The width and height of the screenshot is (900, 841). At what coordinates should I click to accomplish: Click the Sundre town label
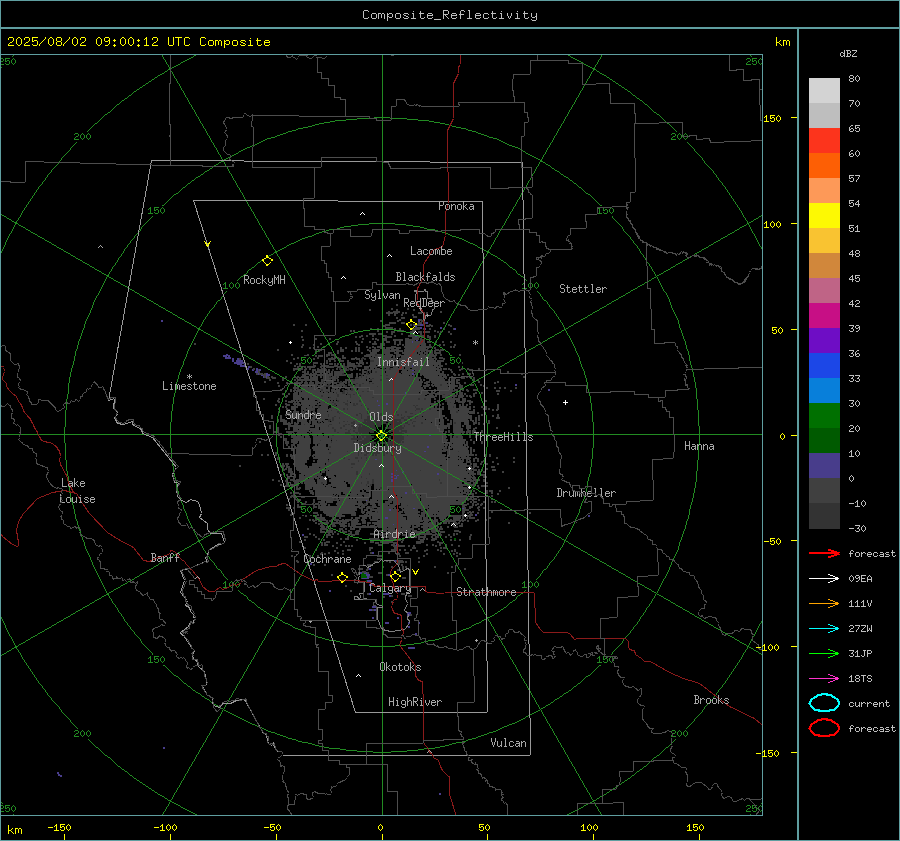(303, 414)
